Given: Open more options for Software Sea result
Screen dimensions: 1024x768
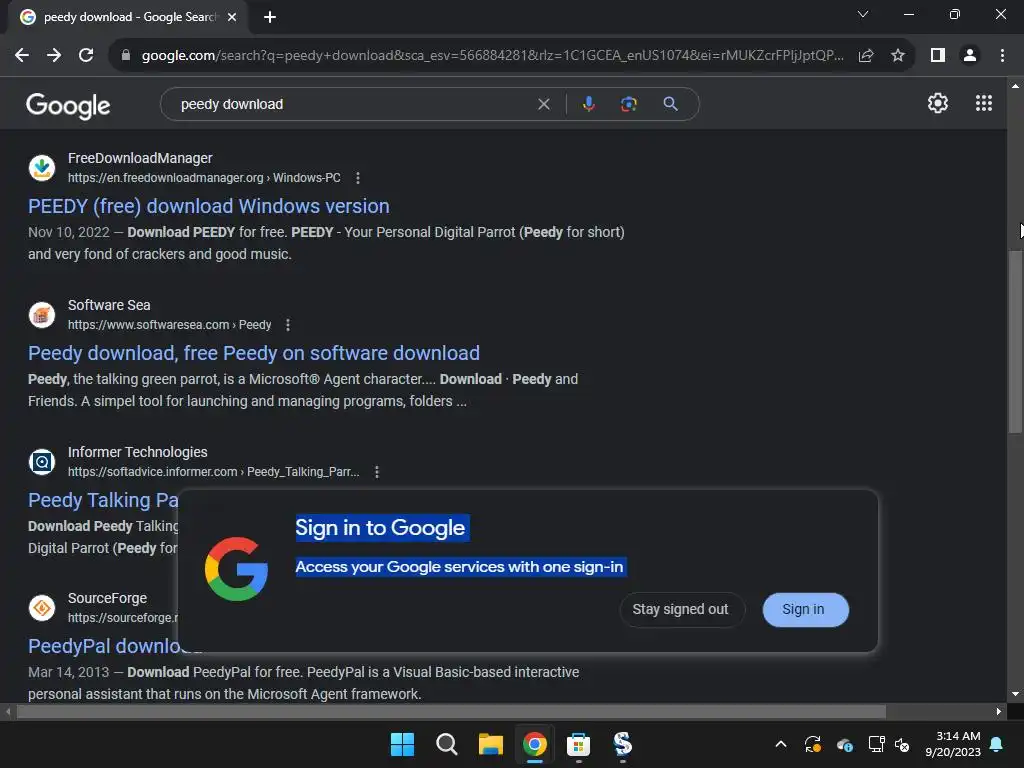Looking at the screenshot, I should (287, 325).
